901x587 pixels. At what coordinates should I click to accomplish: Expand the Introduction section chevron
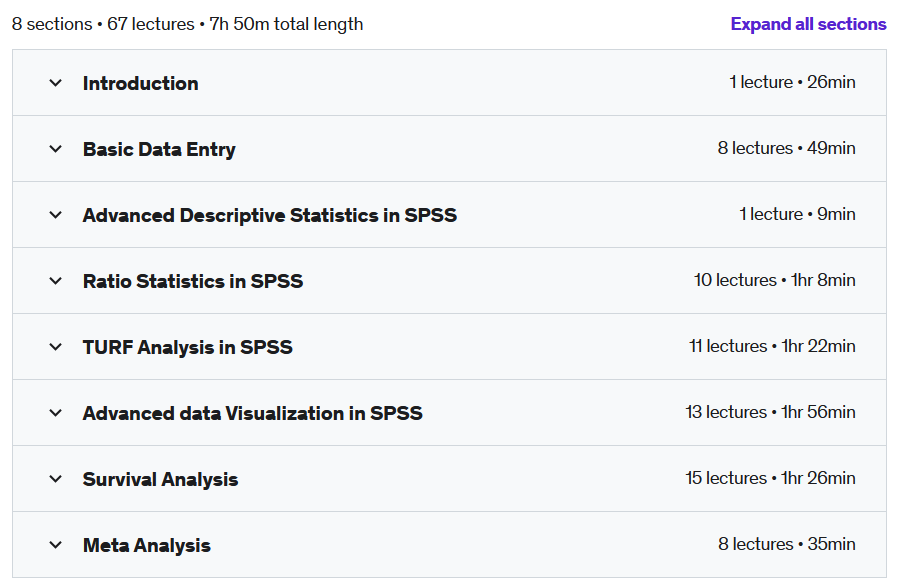click(x=56, y=83)
